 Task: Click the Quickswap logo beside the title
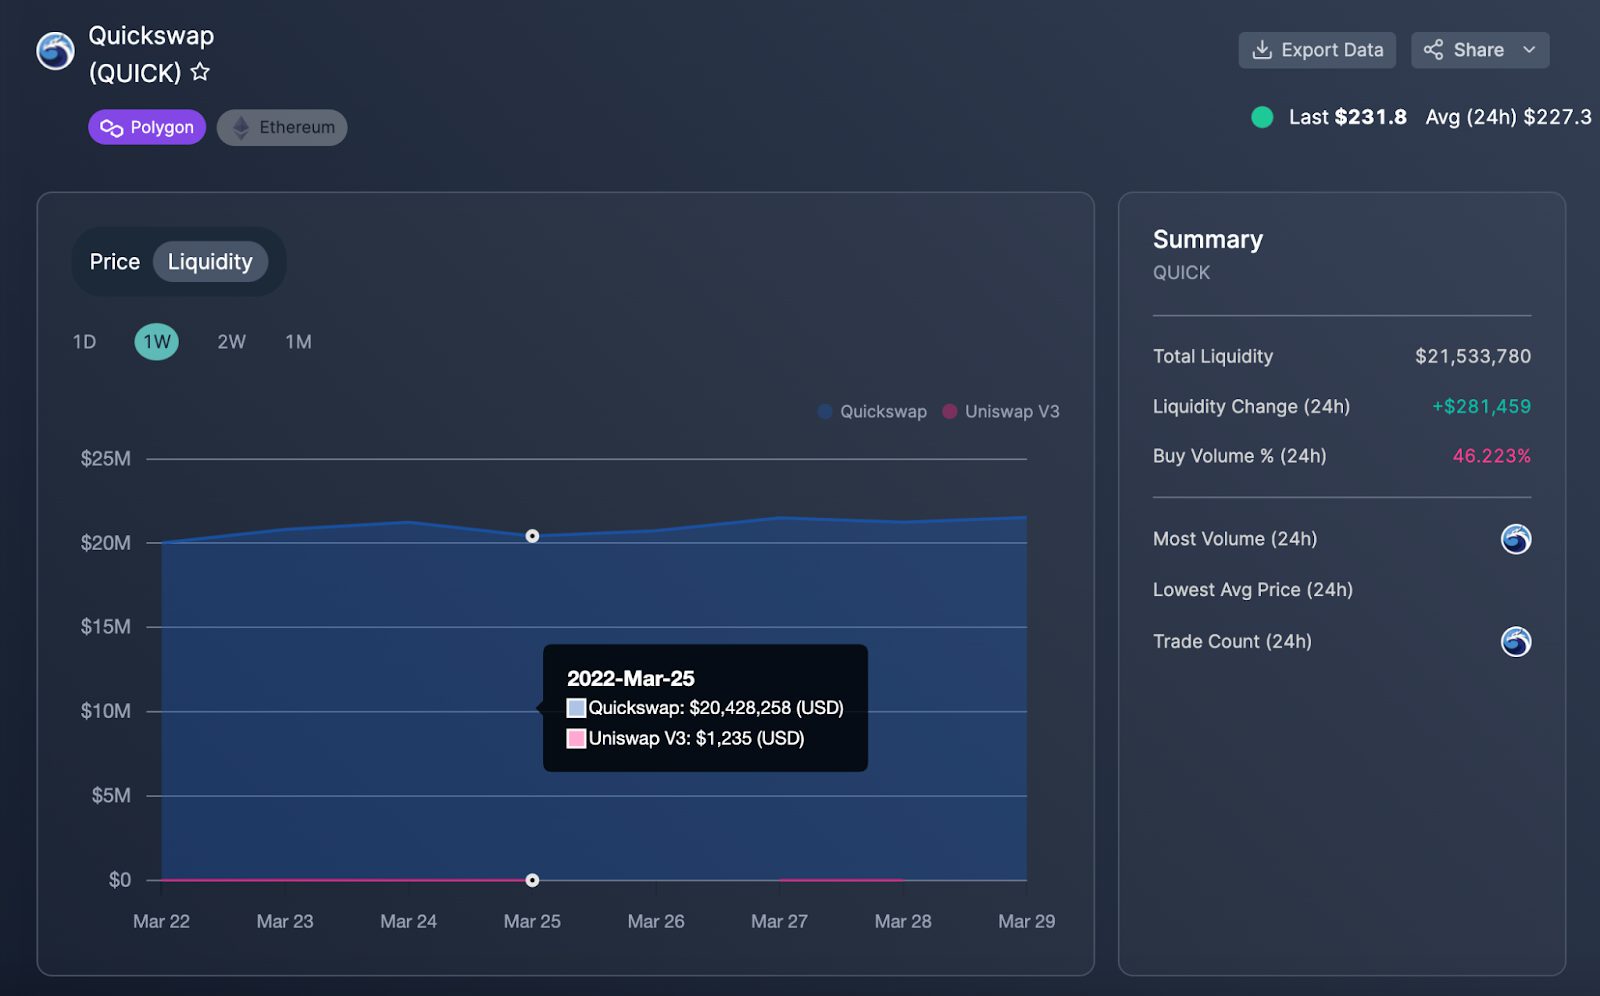coord(55,51)
